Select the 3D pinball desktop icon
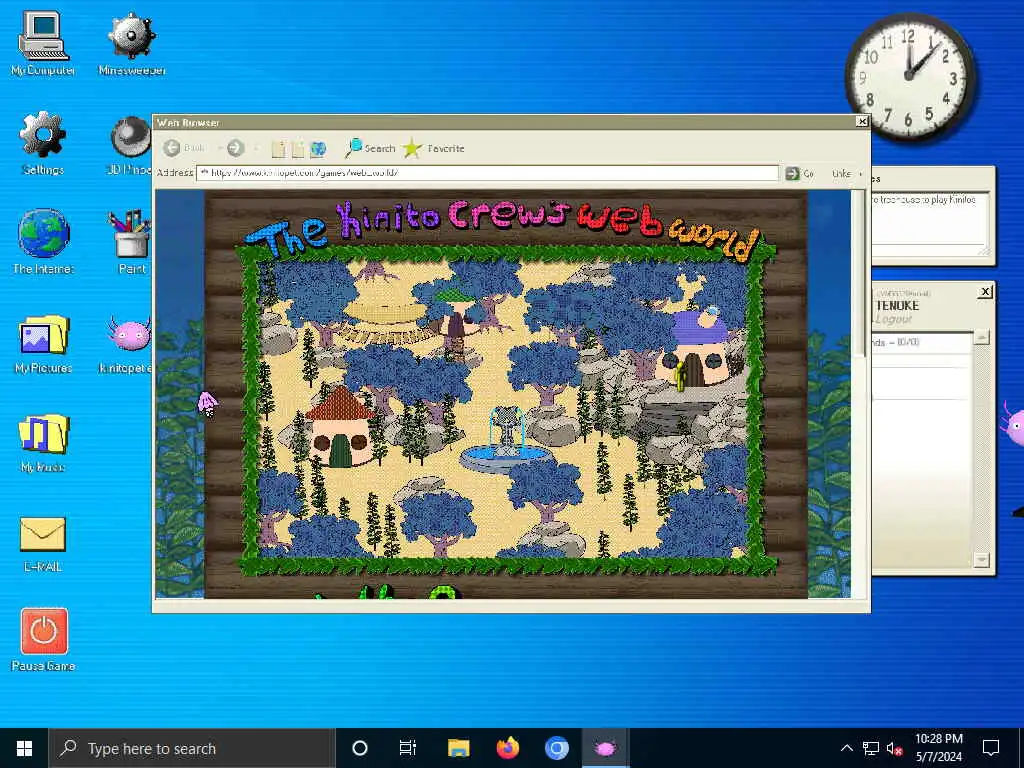This screenshot has height=768, width=1024. pos(131,144)
